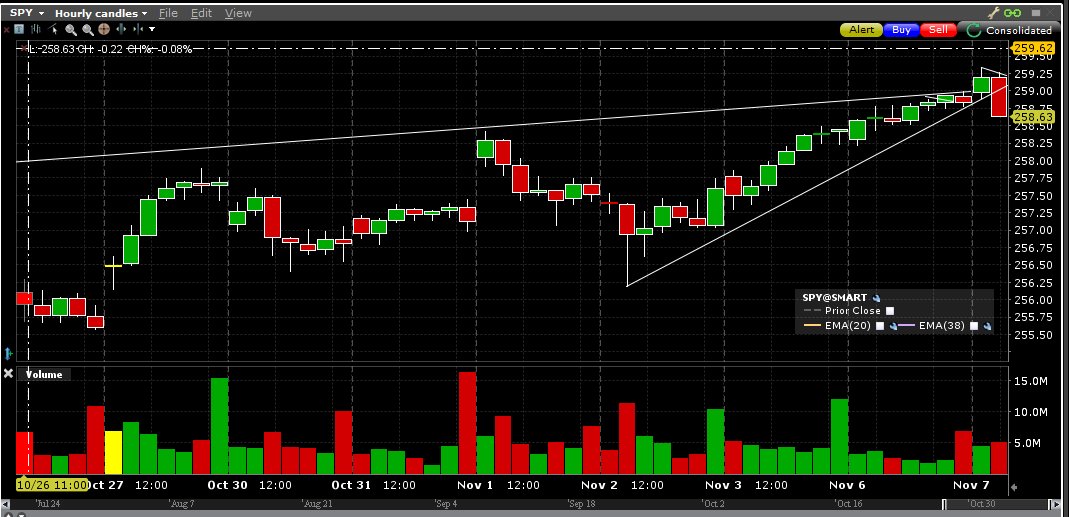1069x517 pixels.
Task: Click the Oct 30 date label
Action: tap(228, 485)
